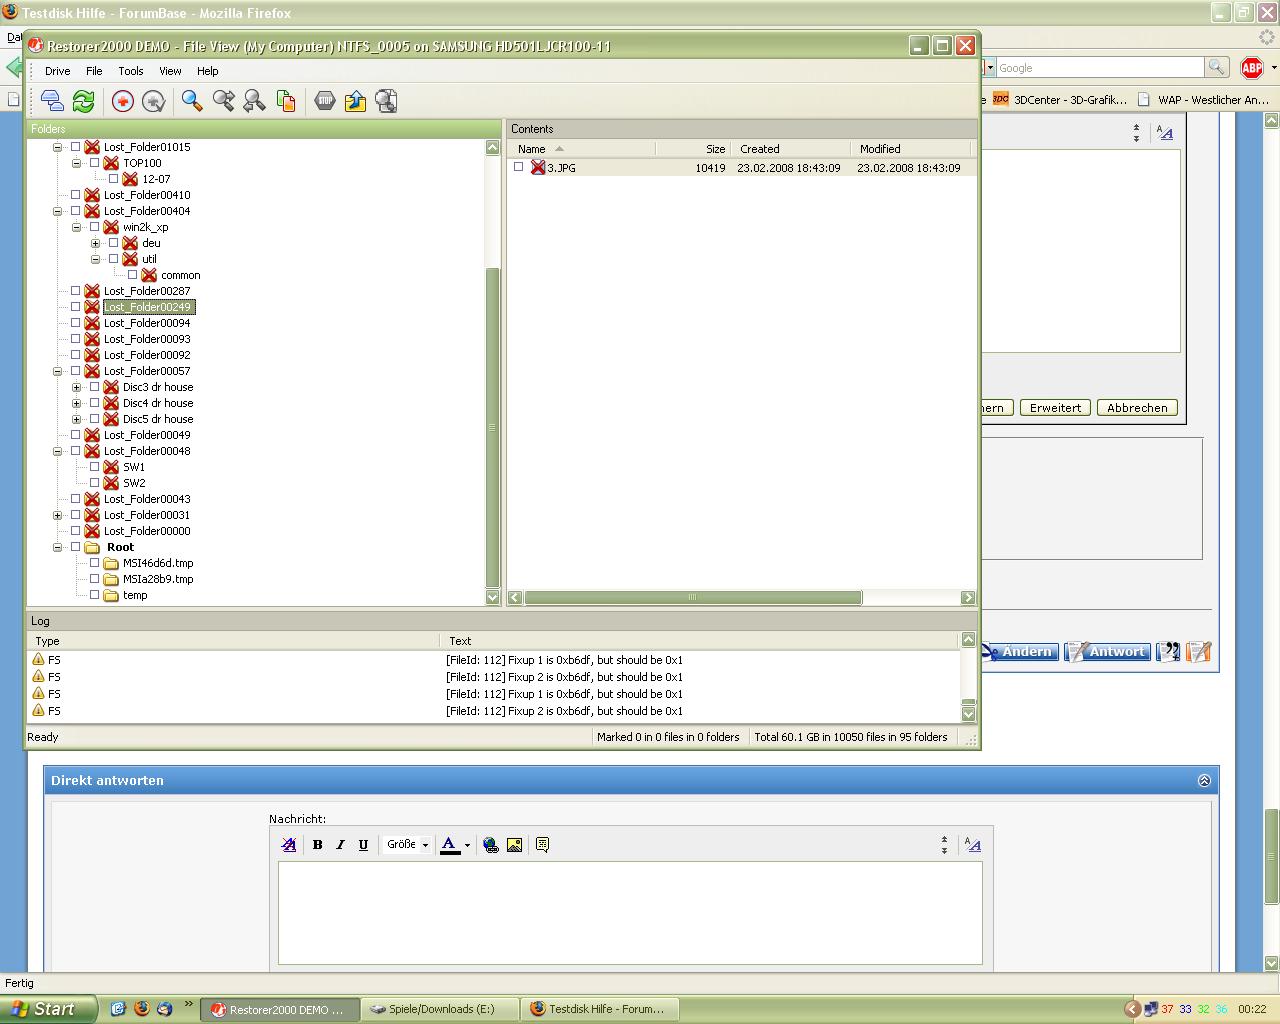Viewport: 1280px width, 1024px height.
Task: Tick the Lost_Folder01015 checkbox
Action: [75, 147]
